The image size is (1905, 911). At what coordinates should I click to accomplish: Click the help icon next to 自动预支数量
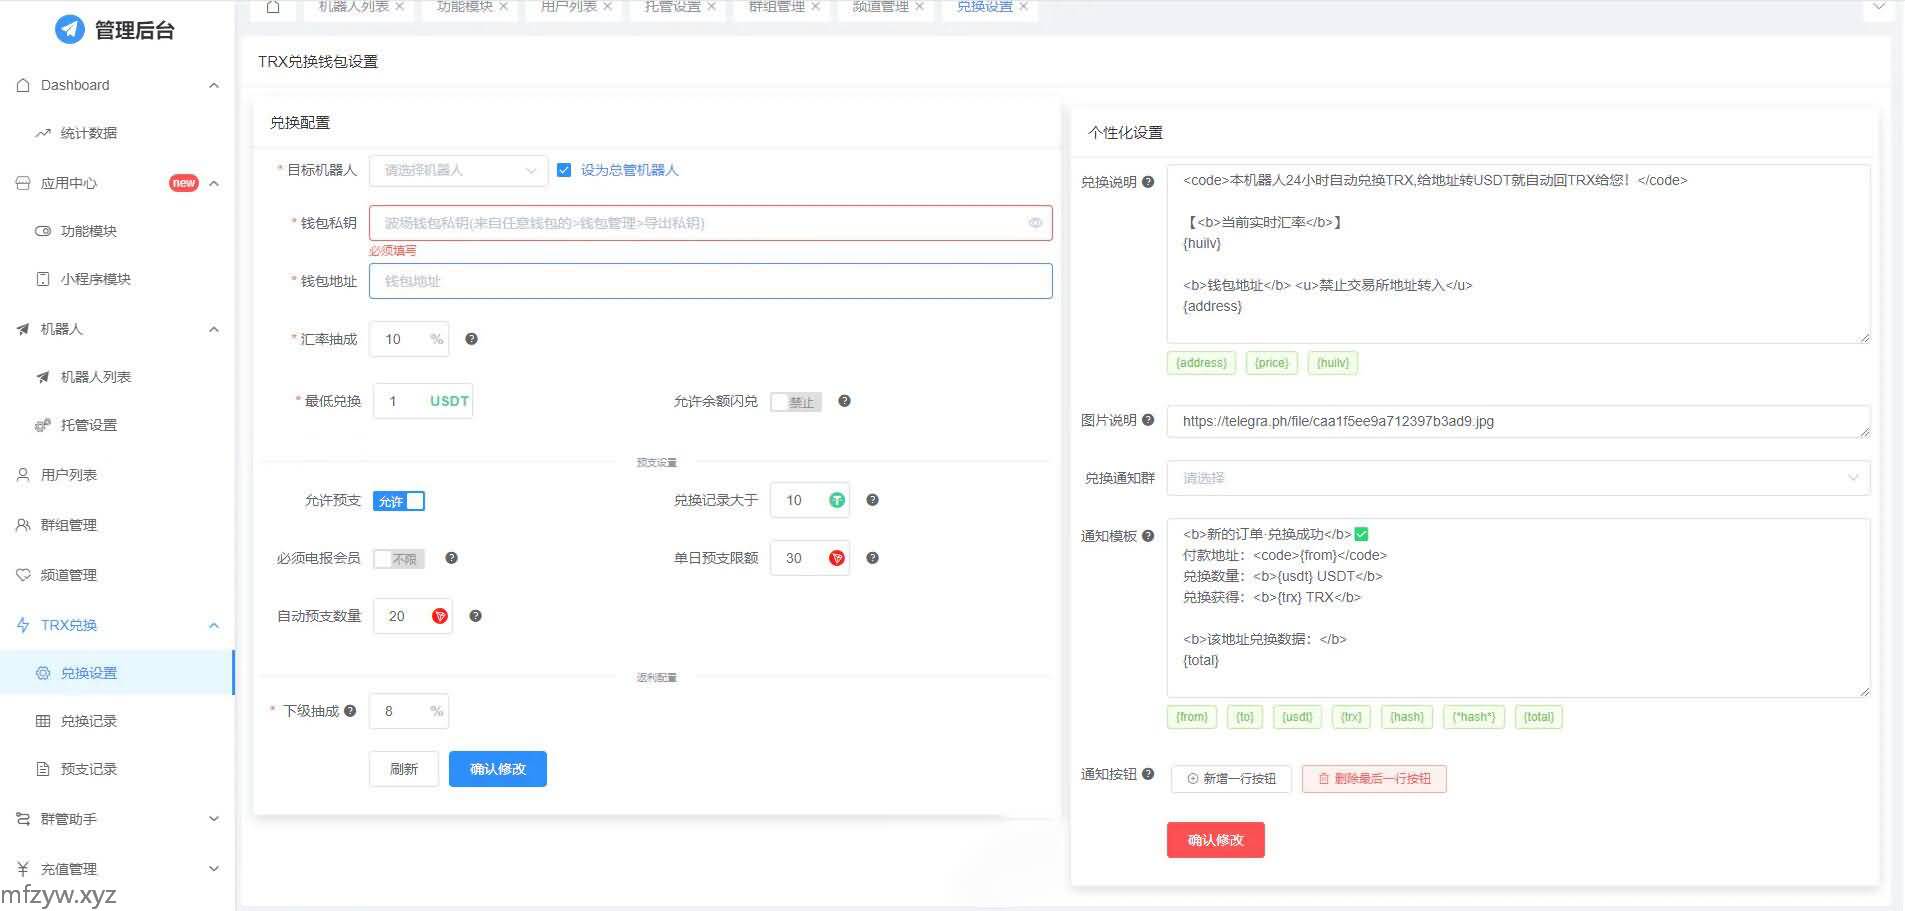[475, 616]
